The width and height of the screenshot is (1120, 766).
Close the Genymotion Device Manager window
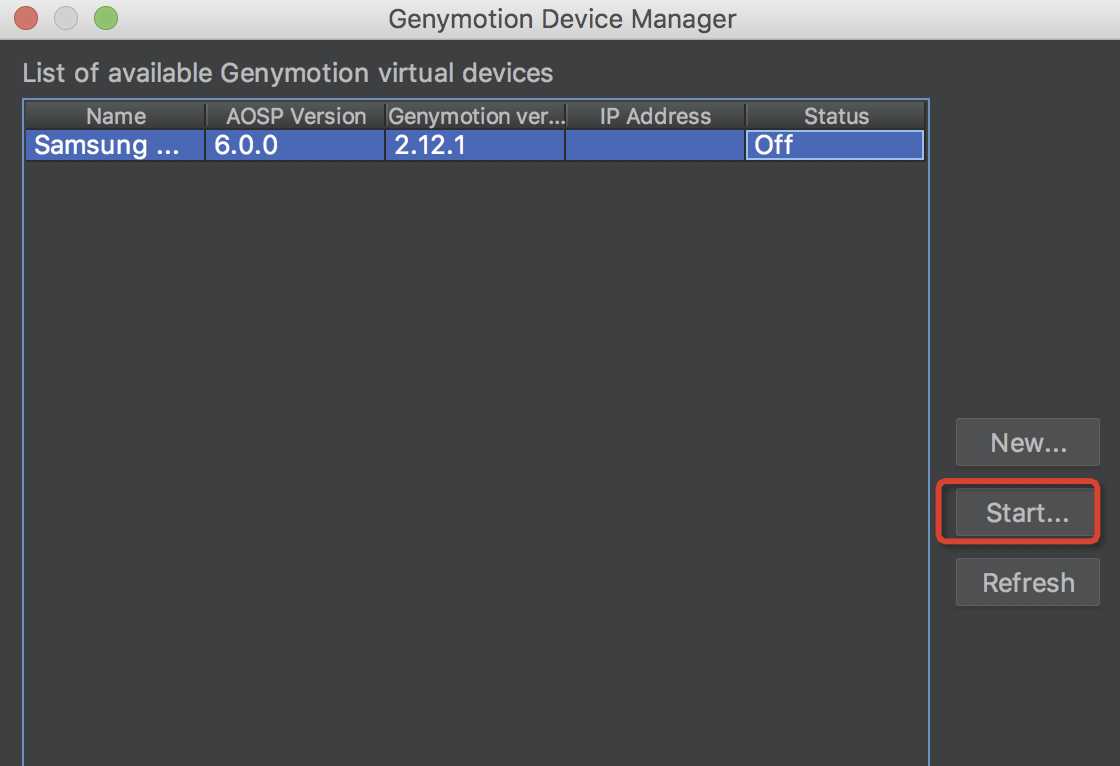(x=26, y=18)
